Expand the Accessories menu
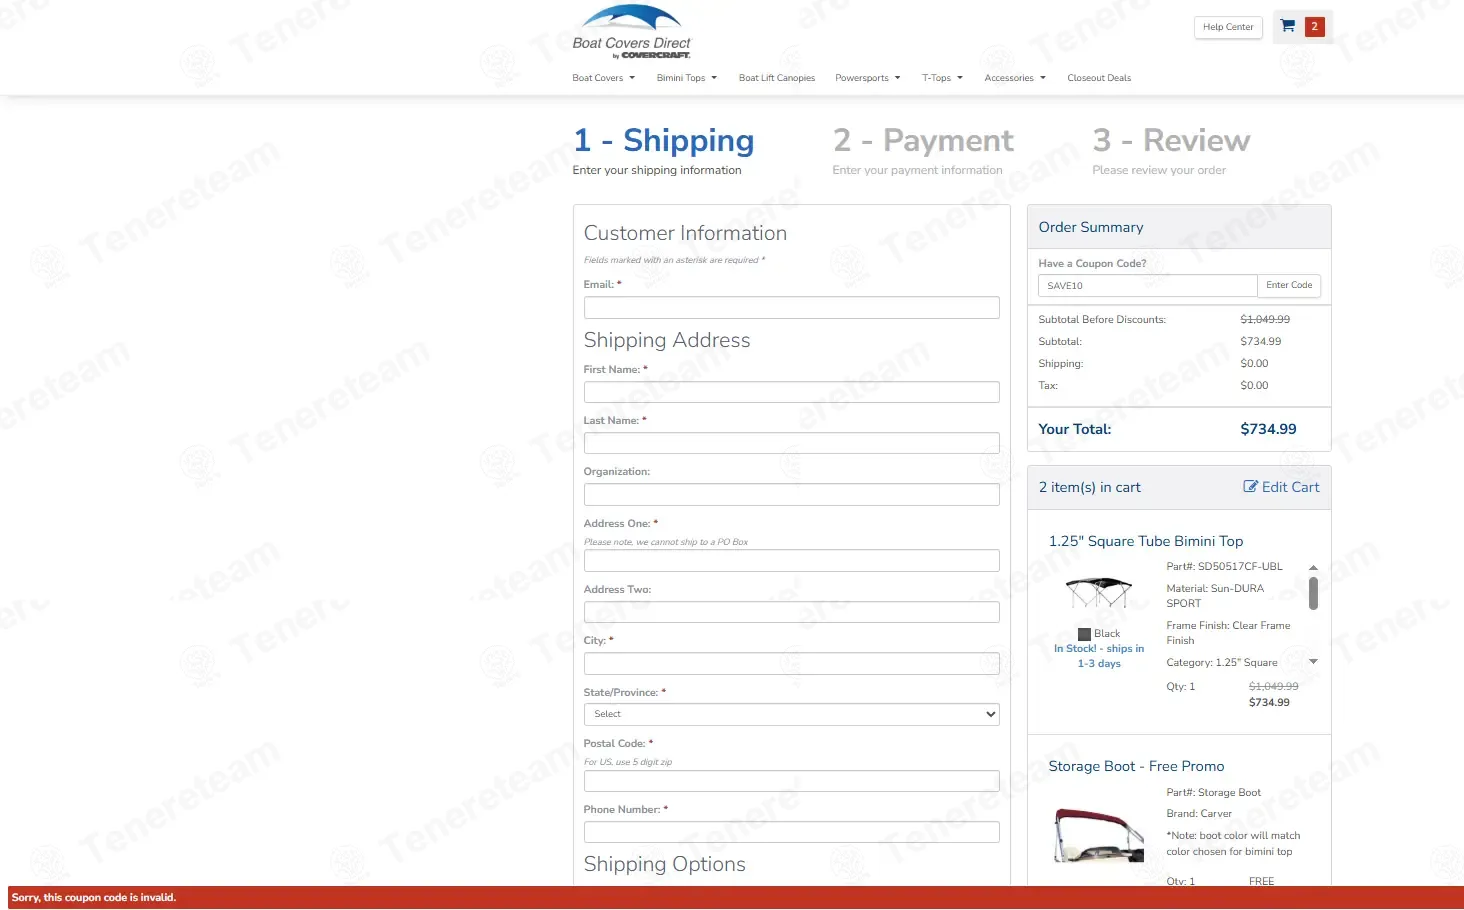 tap(1015, 78)
